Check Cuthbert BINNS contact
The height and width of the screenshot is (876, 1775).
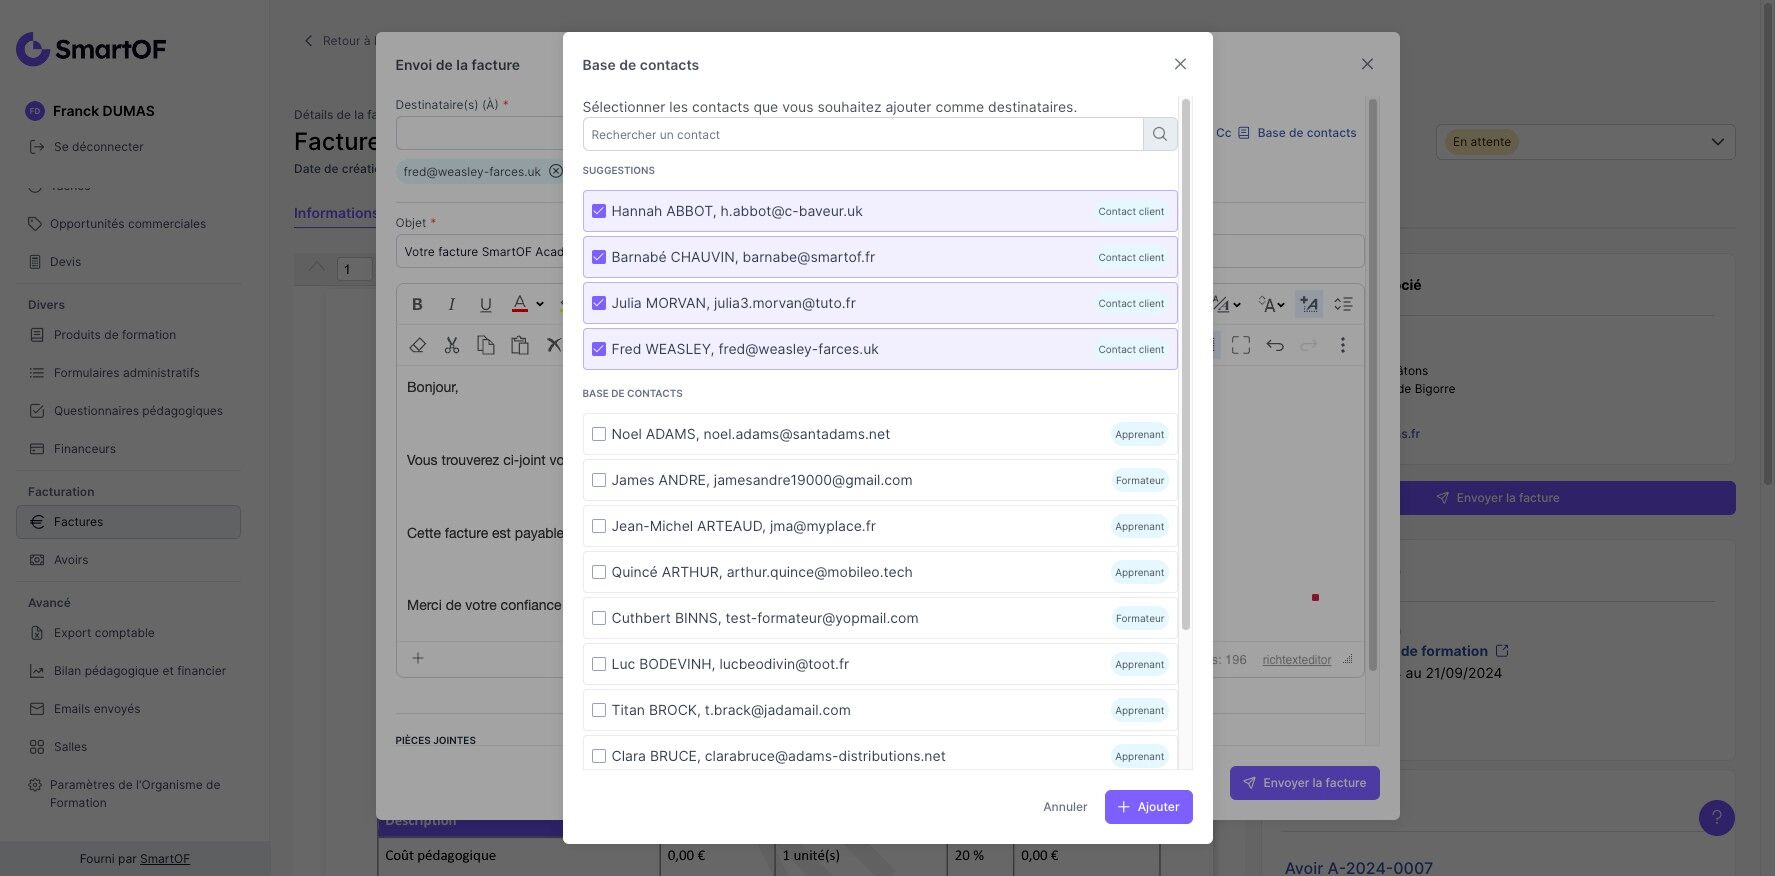point(599,618)
